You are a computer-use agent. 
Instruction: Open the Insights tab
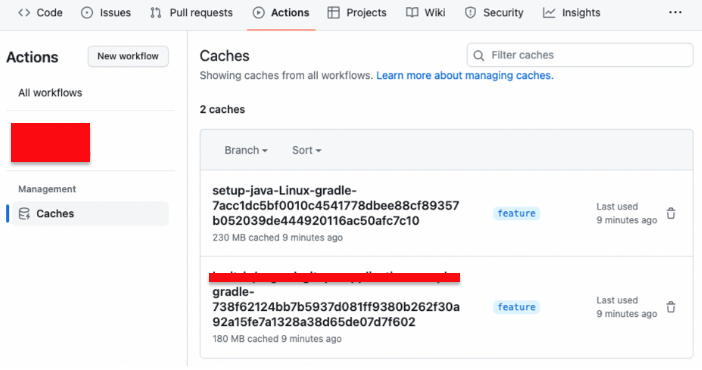pyautogui.click(x=571, y=13)
